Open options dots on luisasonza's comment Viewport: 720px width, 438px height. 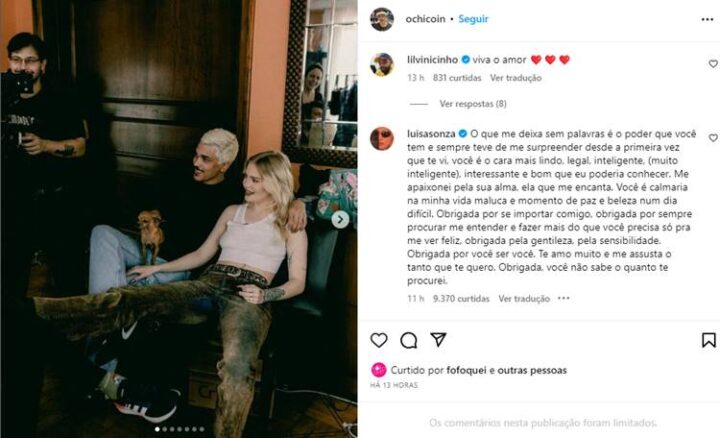point(563,298)
